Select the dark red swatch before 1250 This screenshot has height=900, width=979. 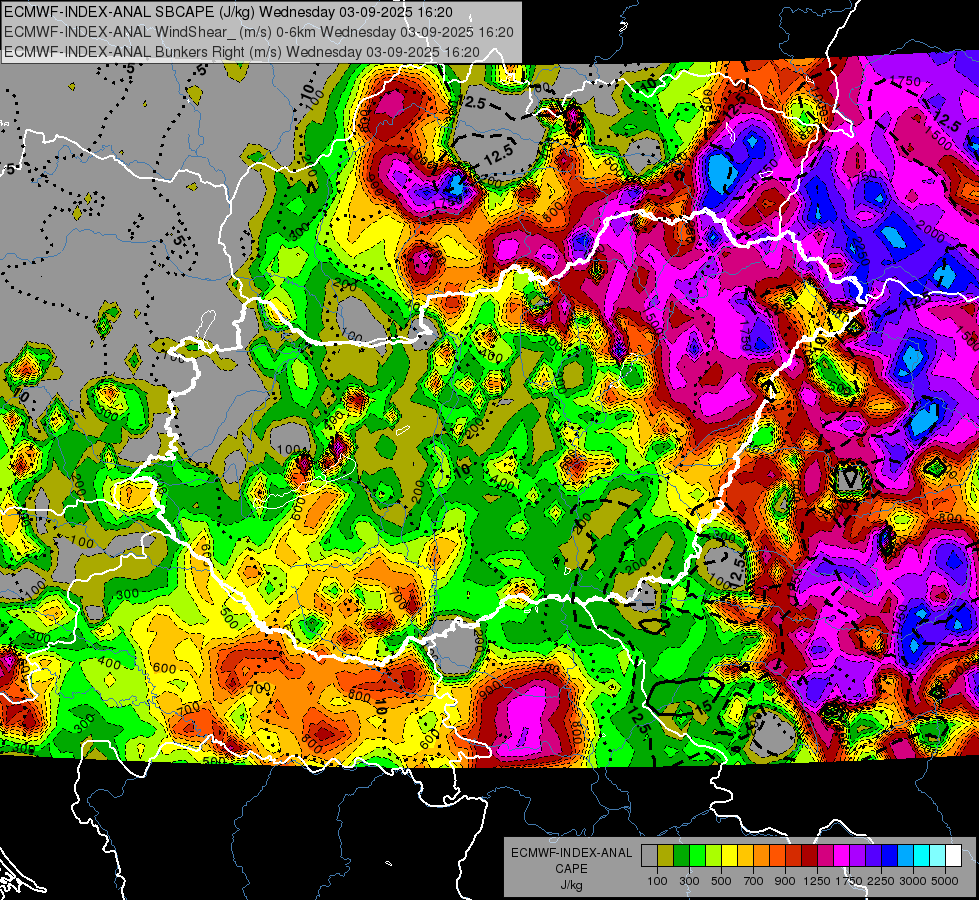click(809, 856)
